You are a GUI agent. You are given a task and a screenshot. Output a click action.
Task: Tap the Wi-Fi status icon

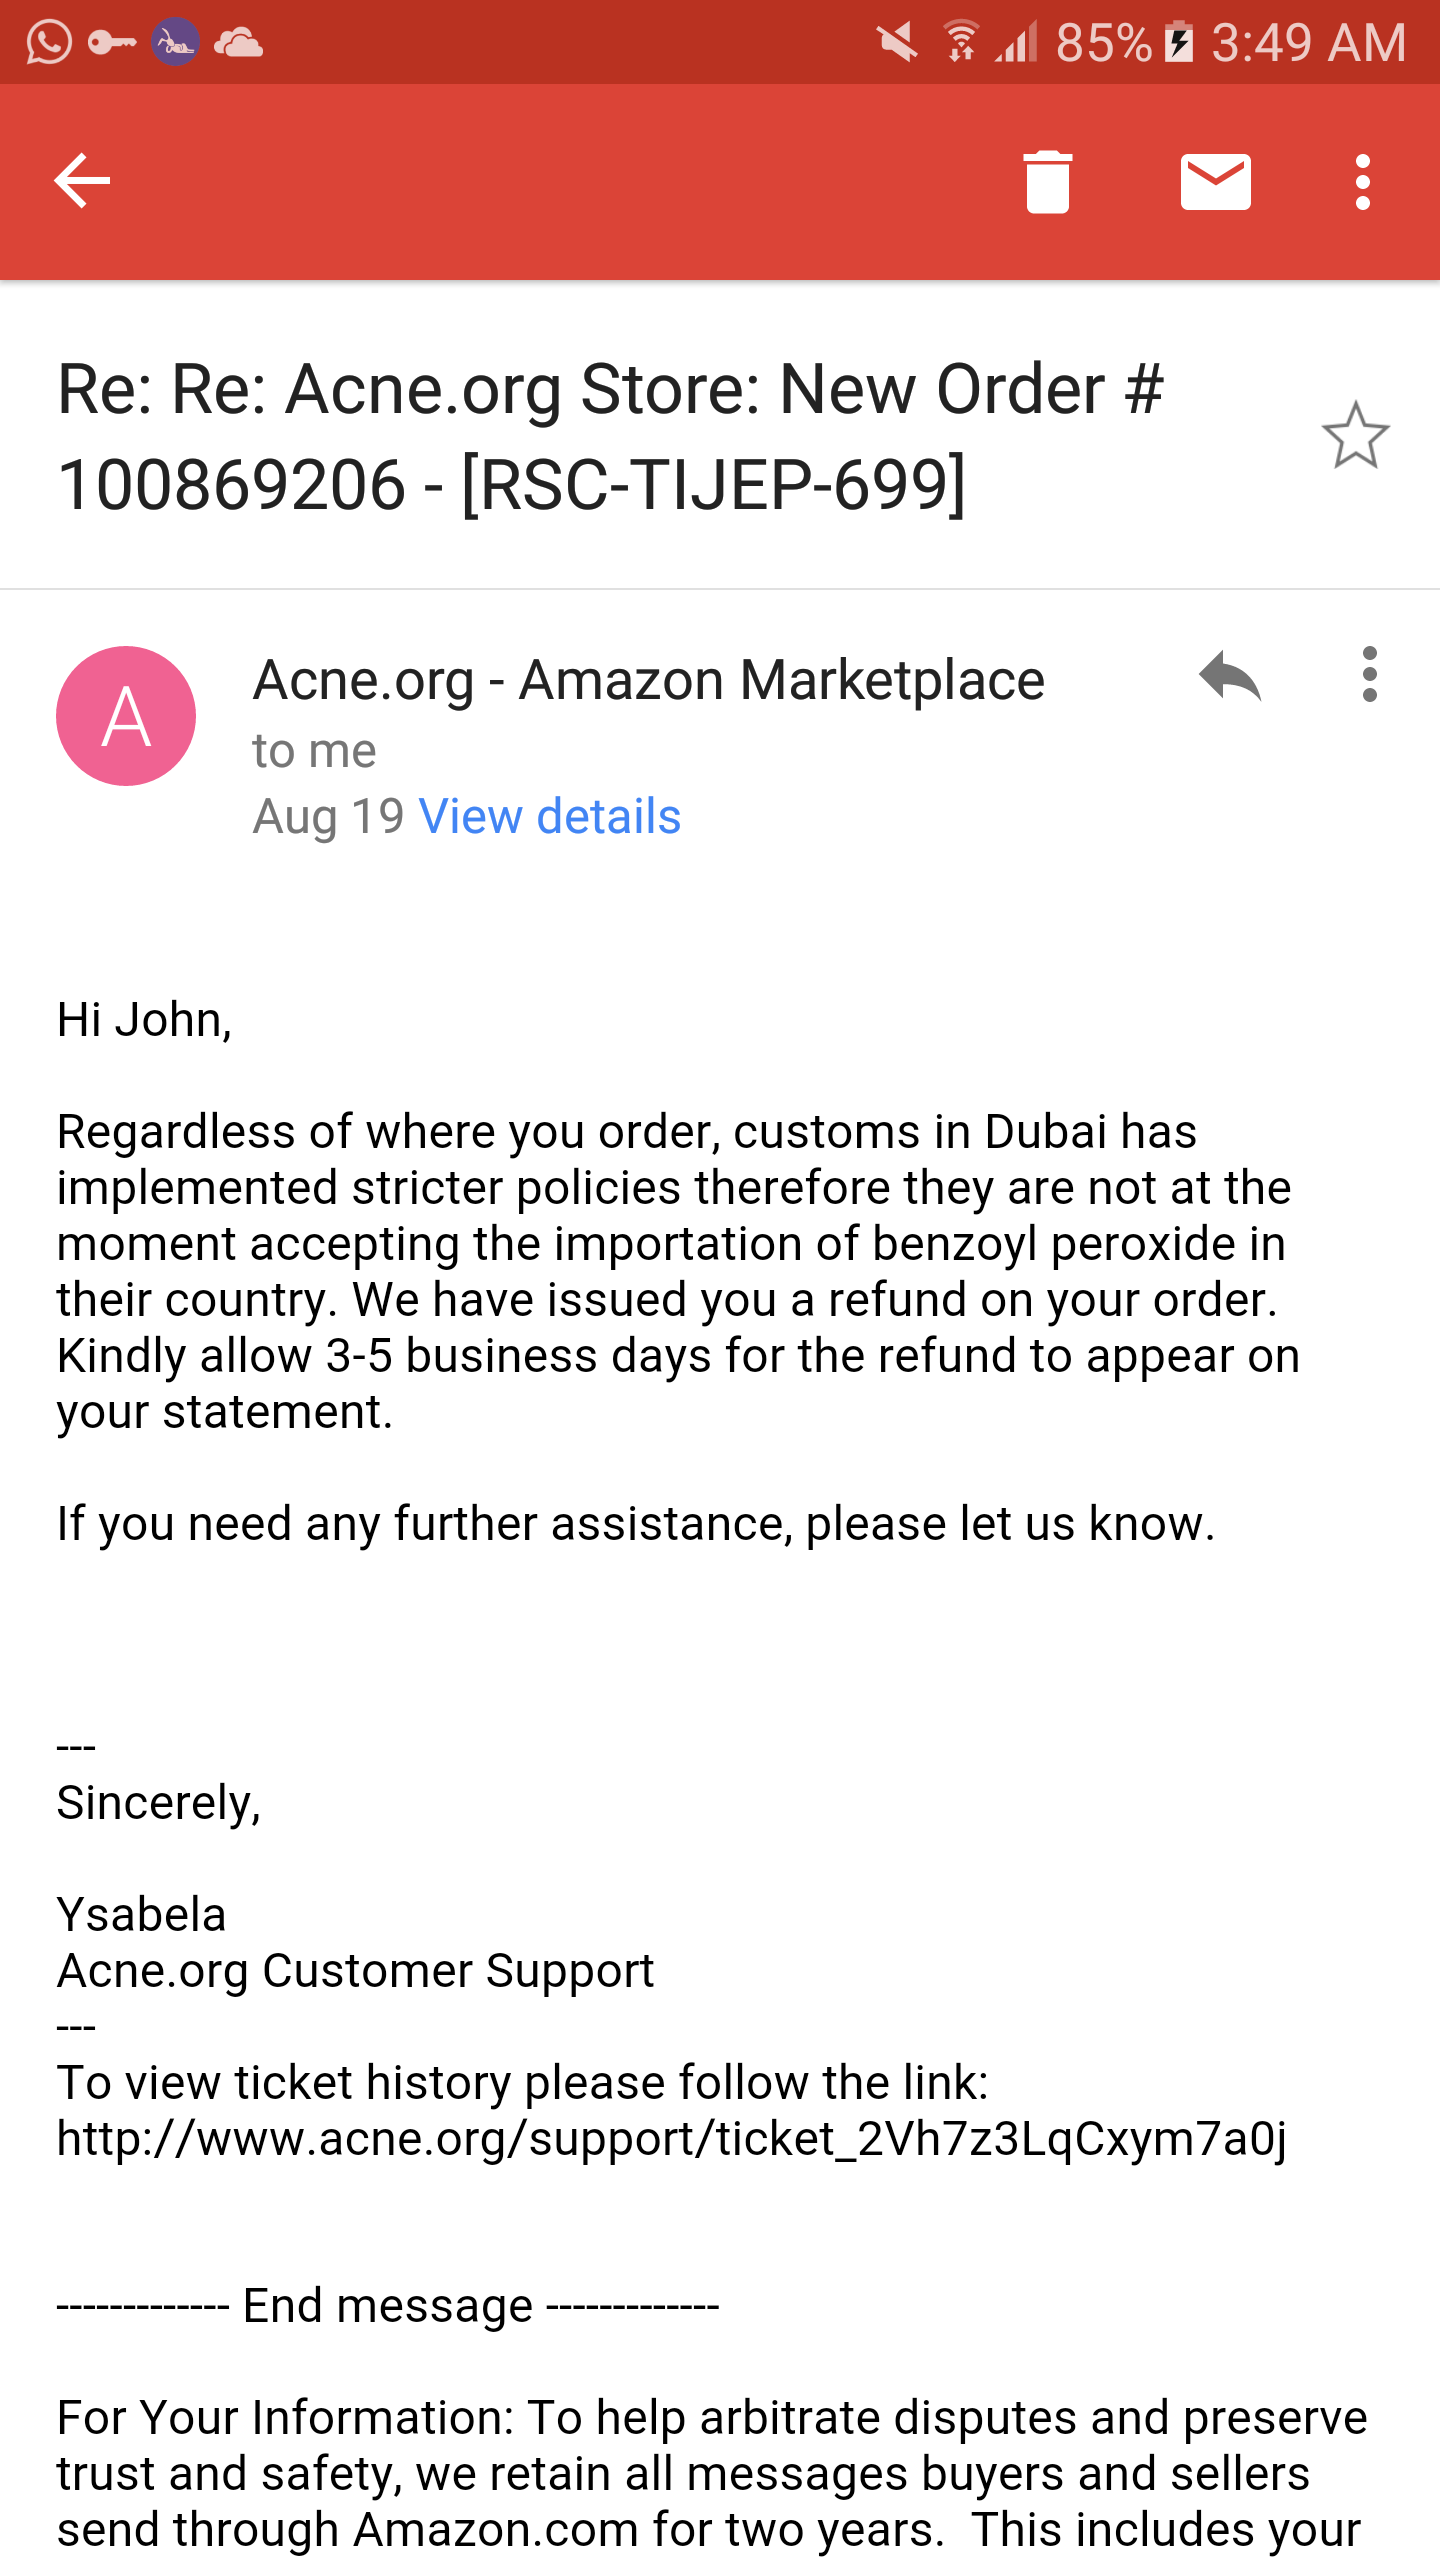[961, 43]
